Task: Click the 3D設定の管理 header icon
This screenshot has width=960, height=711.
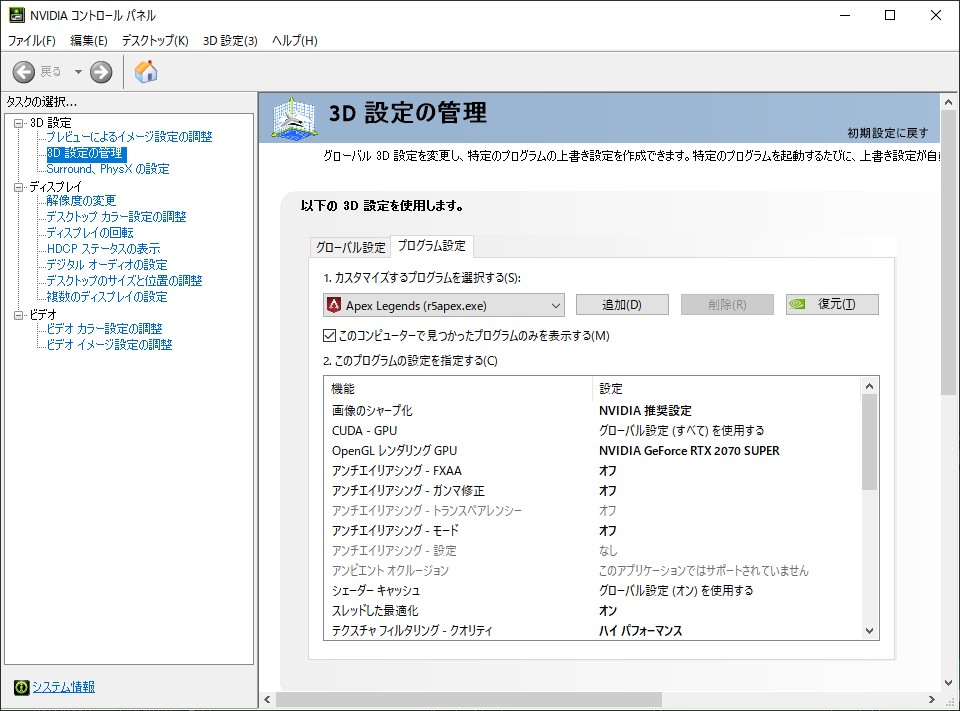Action: pos(294,117)
